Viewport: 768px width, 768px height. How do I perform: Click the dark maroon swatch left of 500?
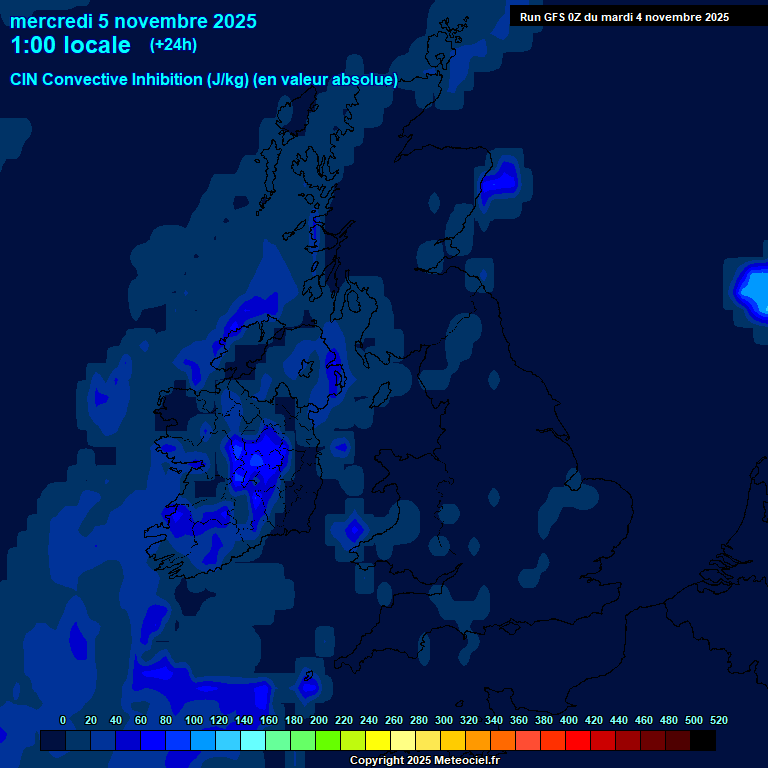677,741
